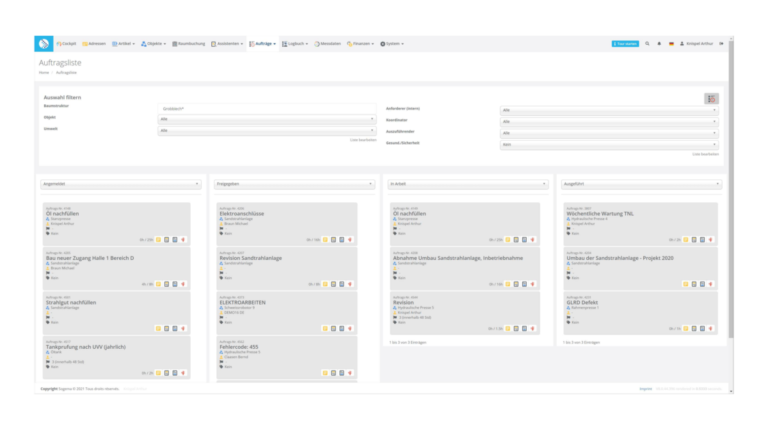
Task: Click the Baumstruktur input field
Action: point(267,108)
